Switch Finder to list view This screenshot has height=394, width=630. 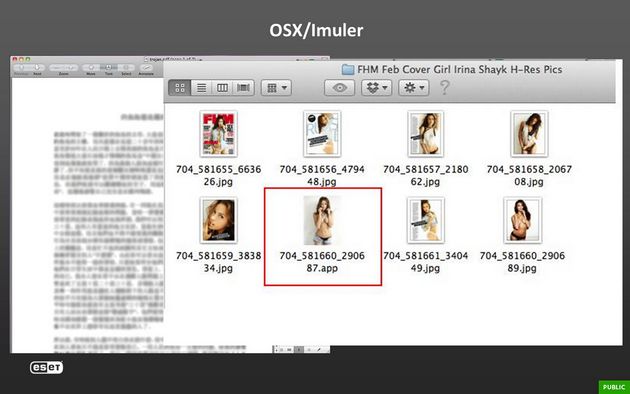click(201, 88)
